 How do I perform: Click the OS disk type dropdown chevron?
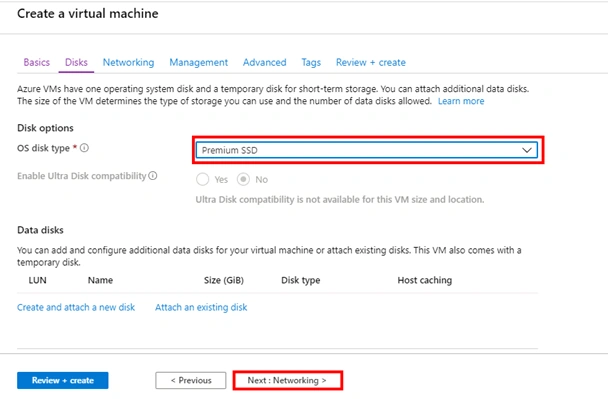527,150
